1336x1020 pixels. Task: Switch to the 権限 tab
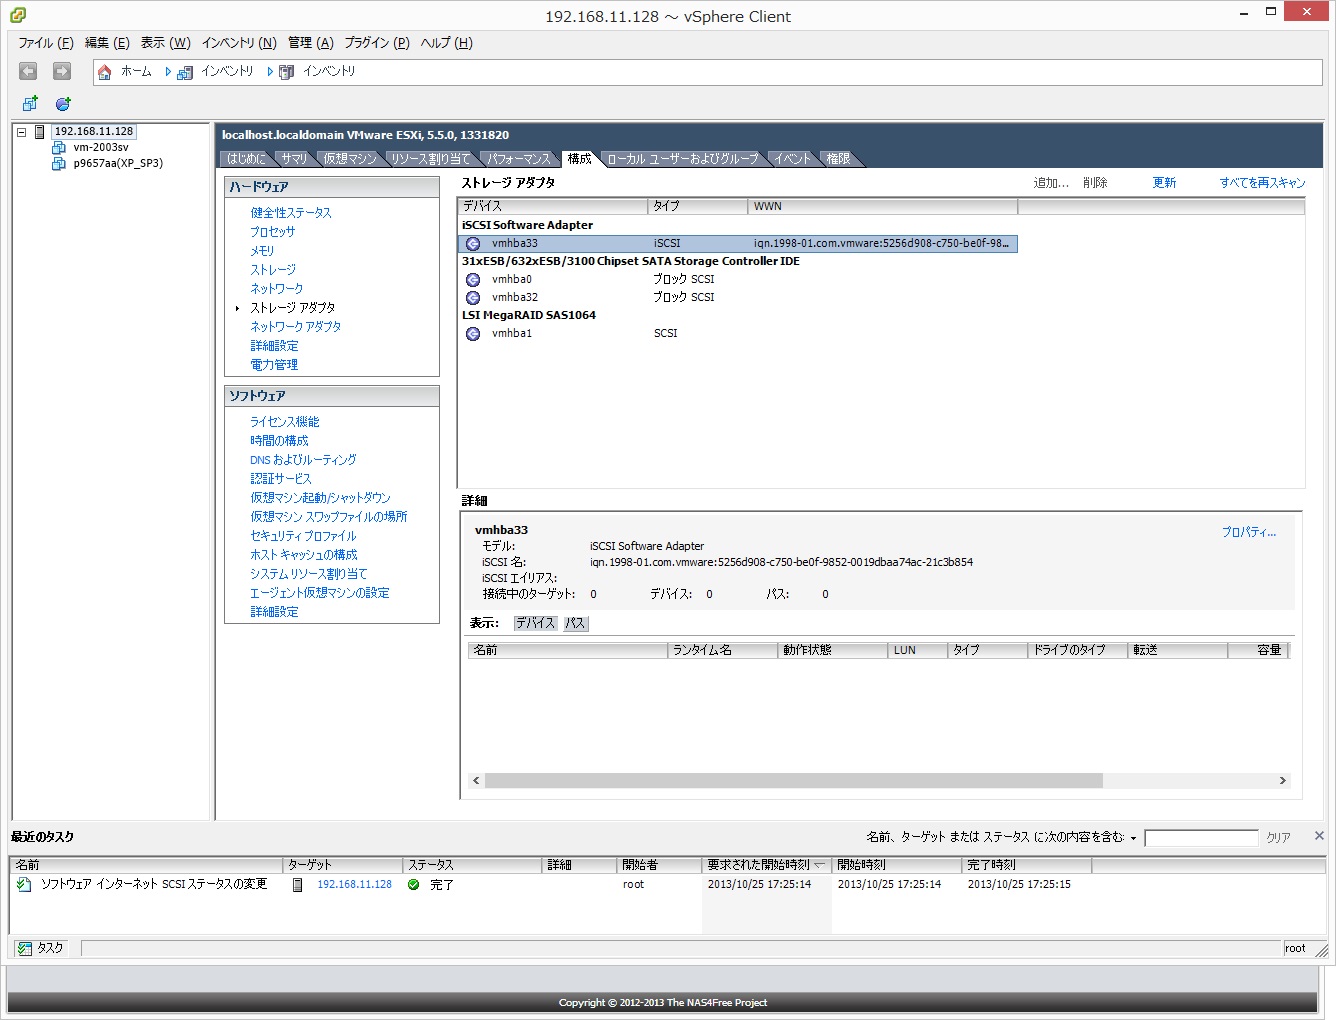(838, 159)
